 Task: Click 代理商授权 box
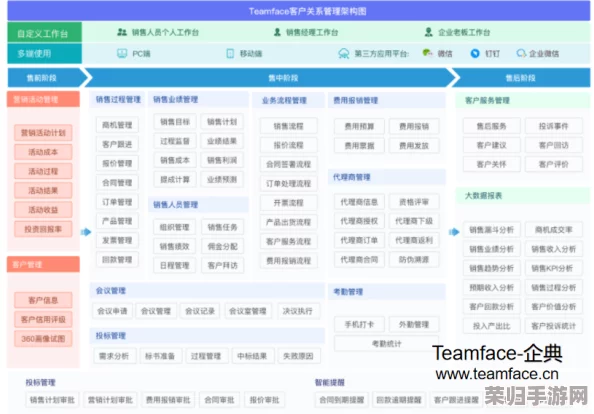[x=359, y=221]
